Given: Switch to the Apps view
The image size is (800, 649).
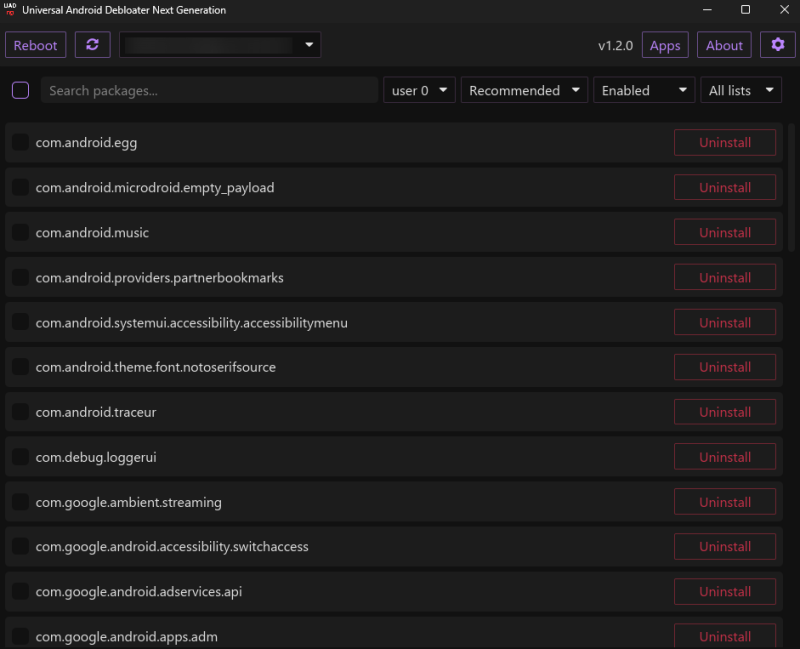Looking at the screenshot, I should pos(665,45).
